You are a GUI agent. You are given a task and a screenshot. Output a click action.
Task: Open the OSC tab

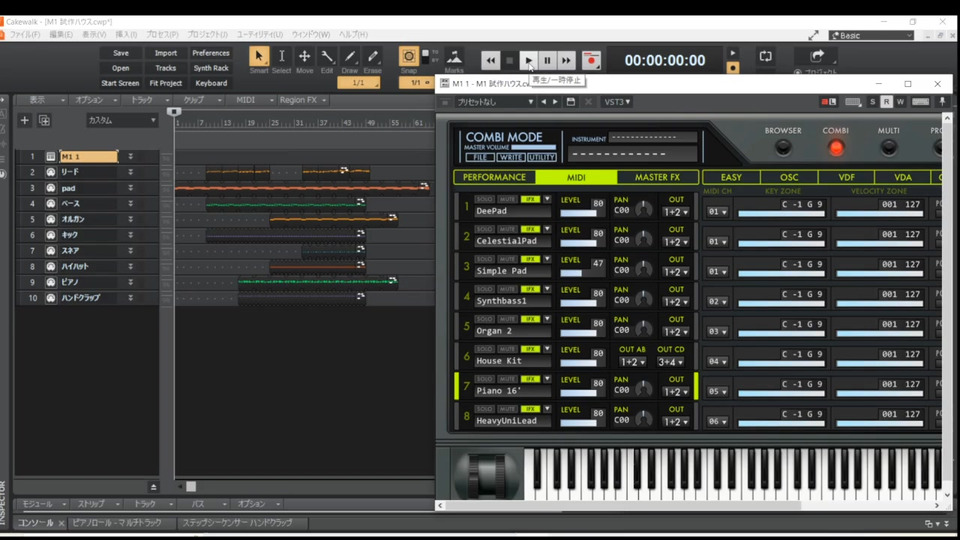tap(789, 177)
